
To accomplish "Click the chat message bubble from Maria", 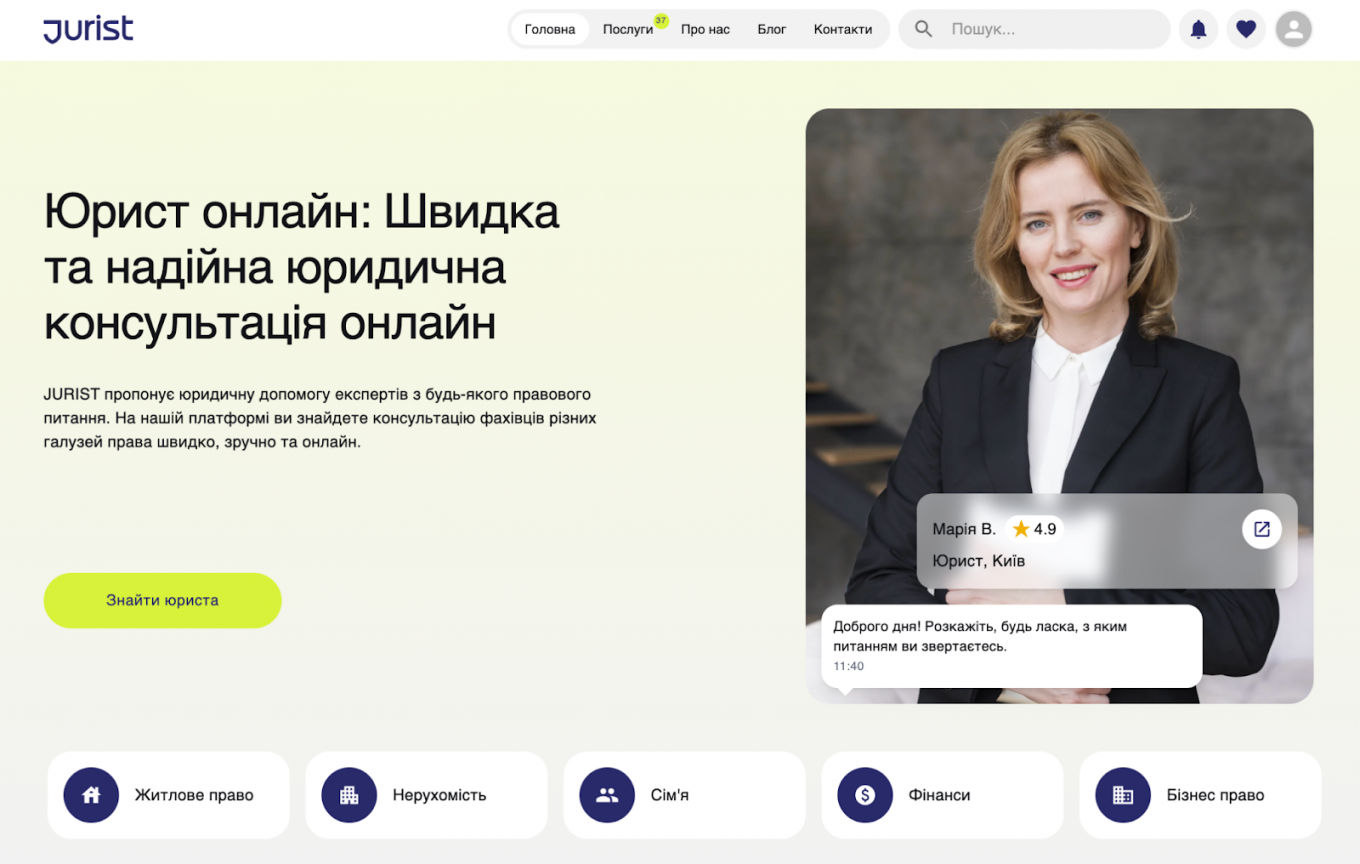I will (1012, 645).
